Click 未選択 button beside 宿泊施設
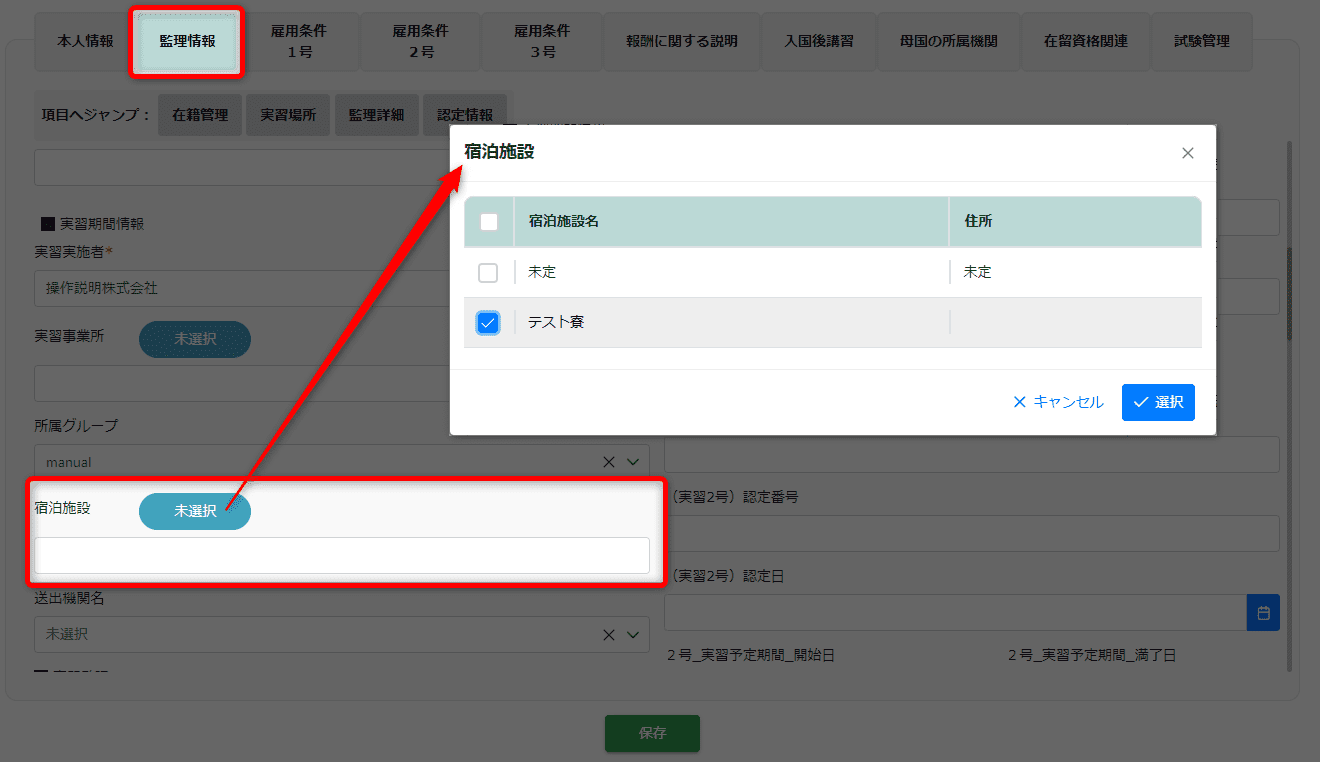Screen dimensions: 1320x762 tap(195, 511)
